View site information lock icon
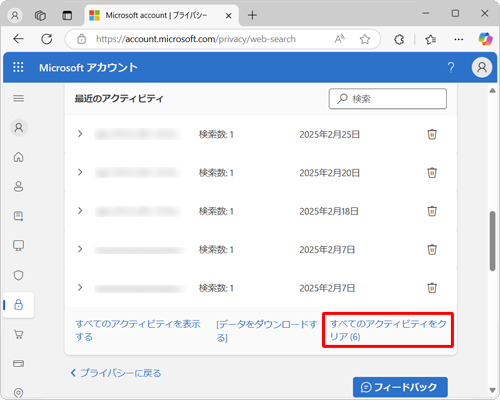The height and width of the screenshot is (400, 500). point(81,39)
